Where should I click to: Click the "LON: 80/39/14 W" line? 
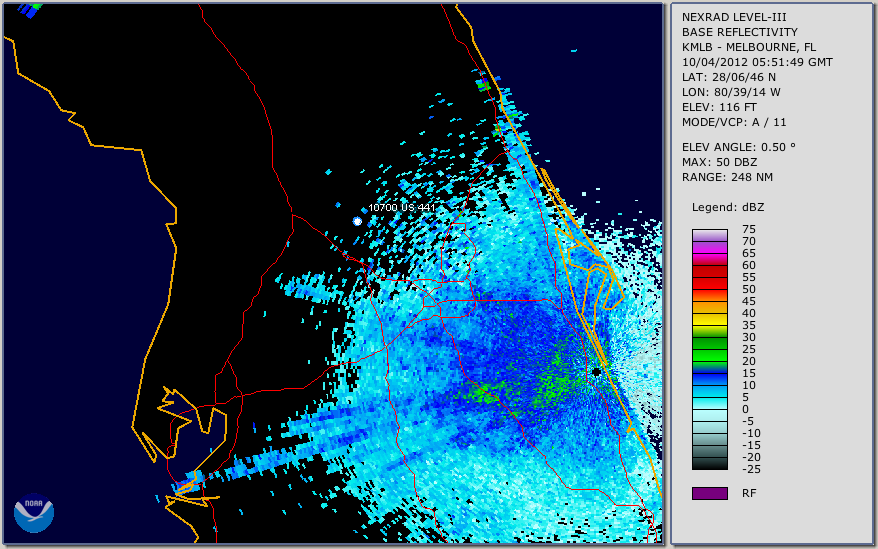731,92
